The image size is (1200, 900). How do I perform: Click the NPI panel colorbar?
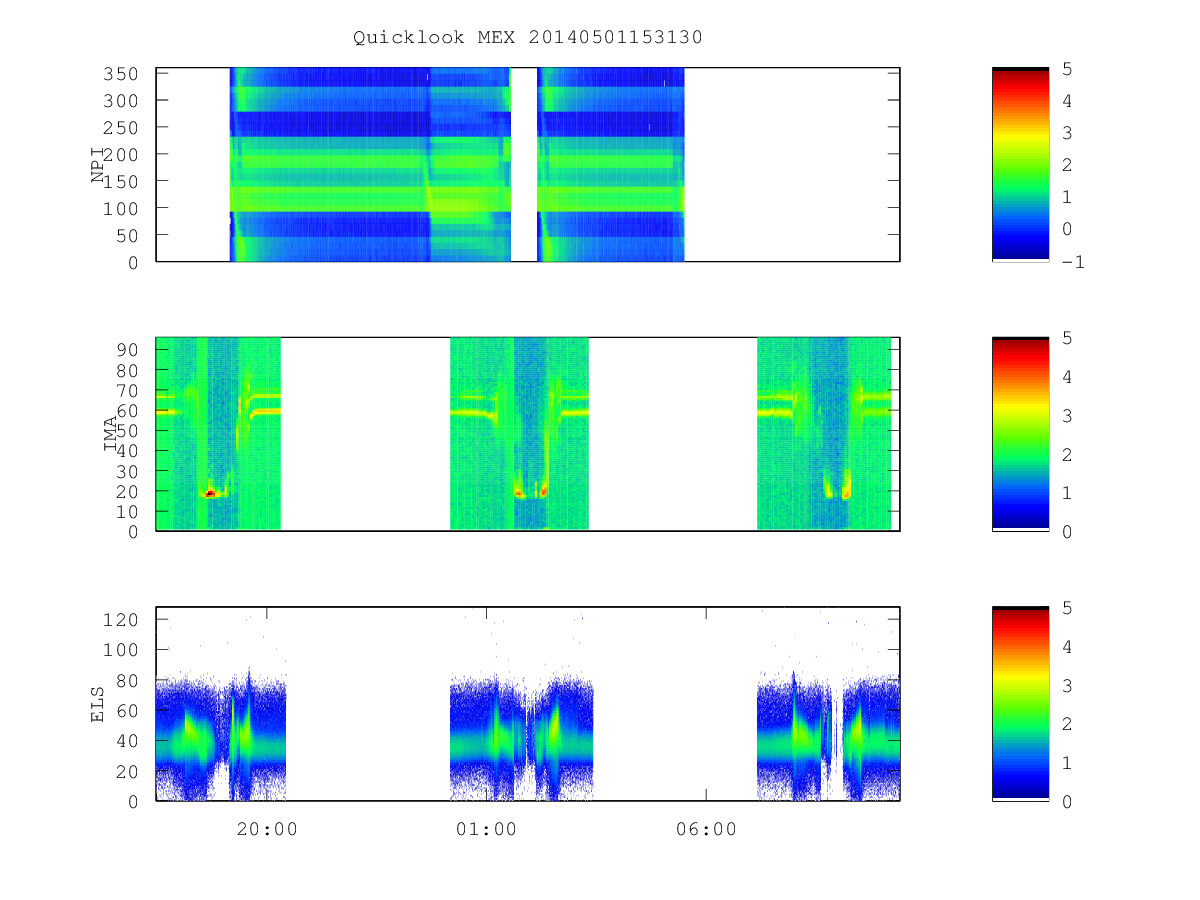(x=1020, y=165)
